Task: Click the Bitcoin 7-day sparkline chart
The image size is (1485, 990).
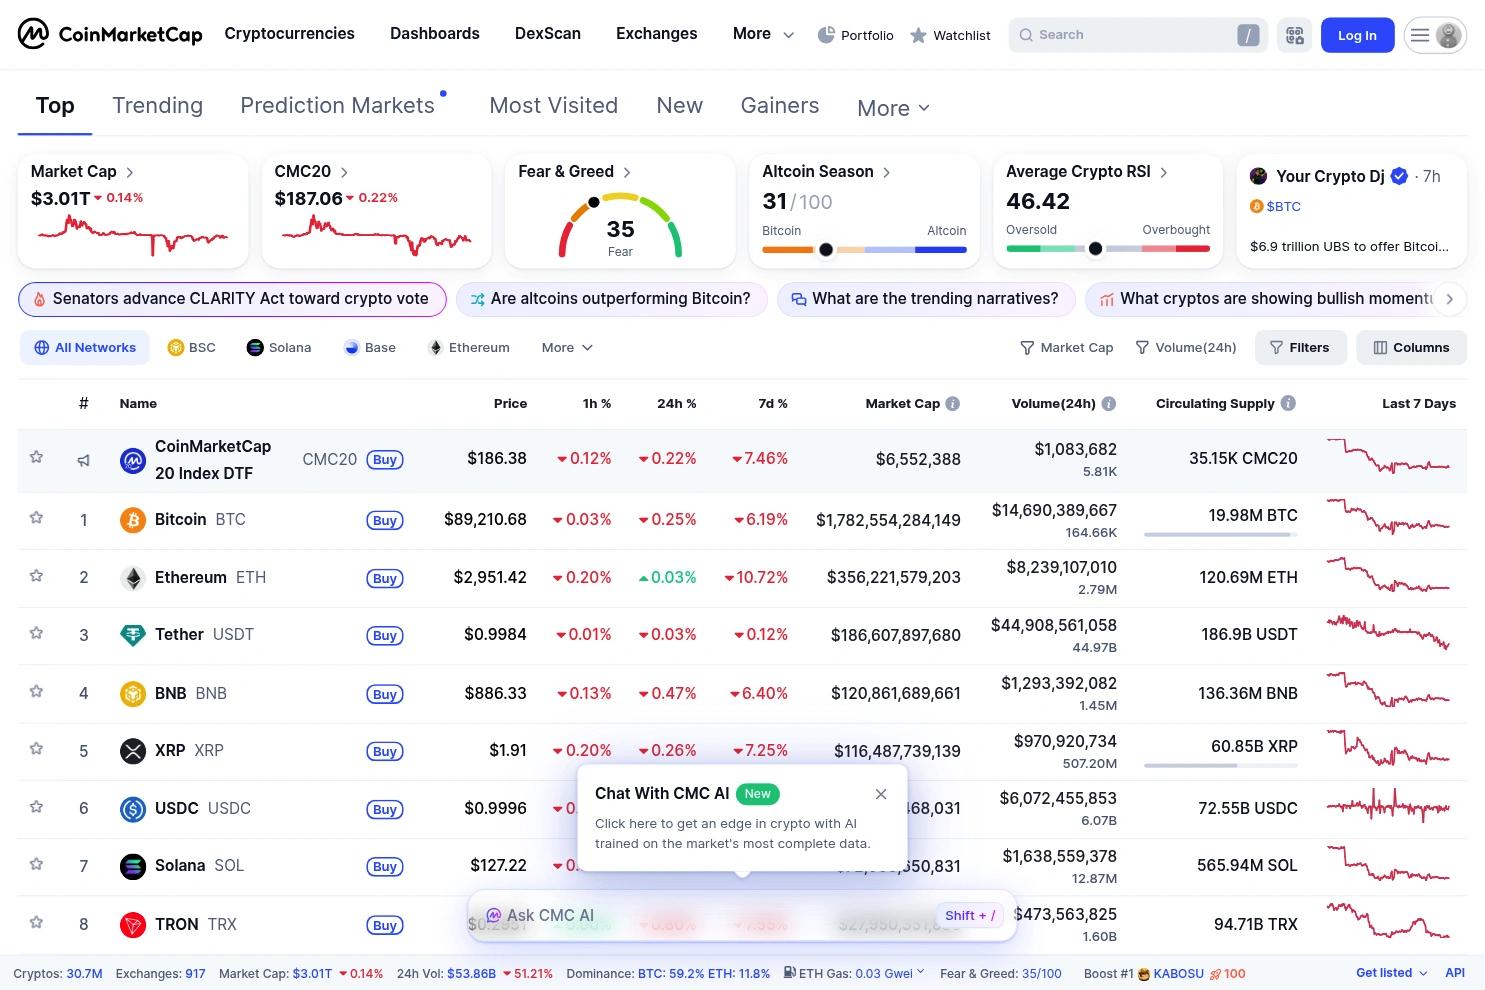Action: pos(1388,517)
